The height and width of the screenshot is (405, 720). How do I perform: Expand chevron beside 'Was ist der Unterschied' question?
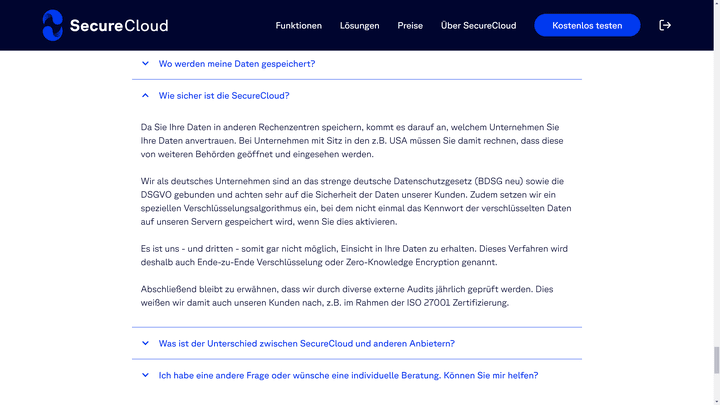pyautogui.click(x=145, y=343)
